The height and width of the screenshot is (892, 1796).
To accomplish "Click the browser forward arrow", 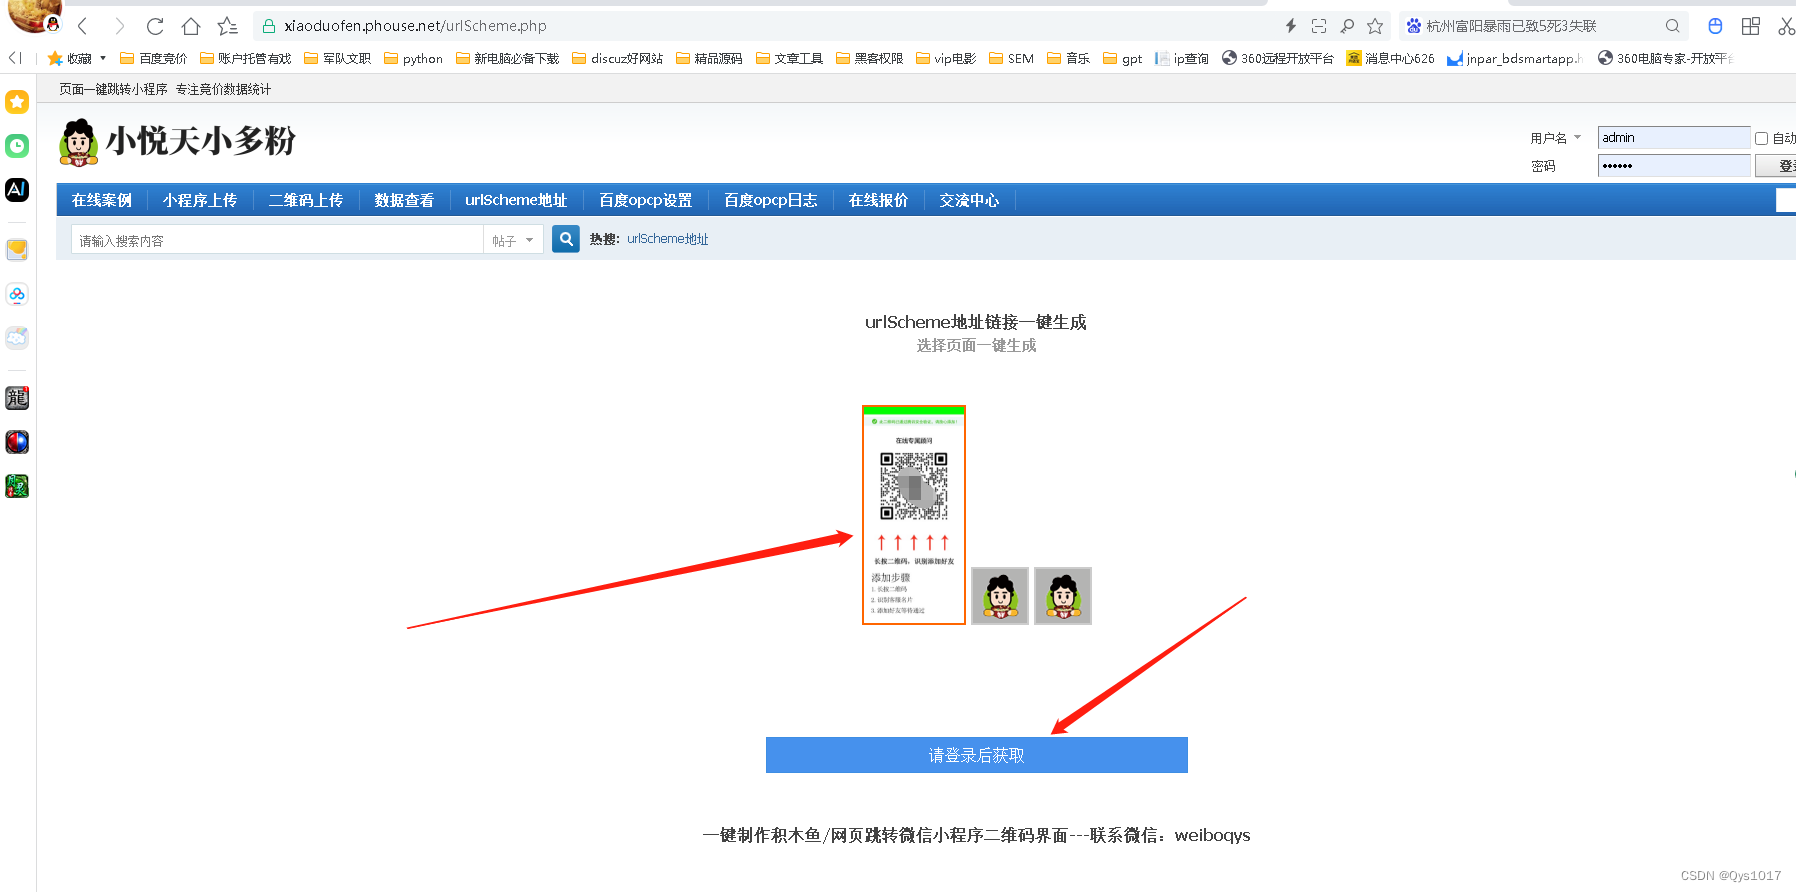I will click(119, 26).
